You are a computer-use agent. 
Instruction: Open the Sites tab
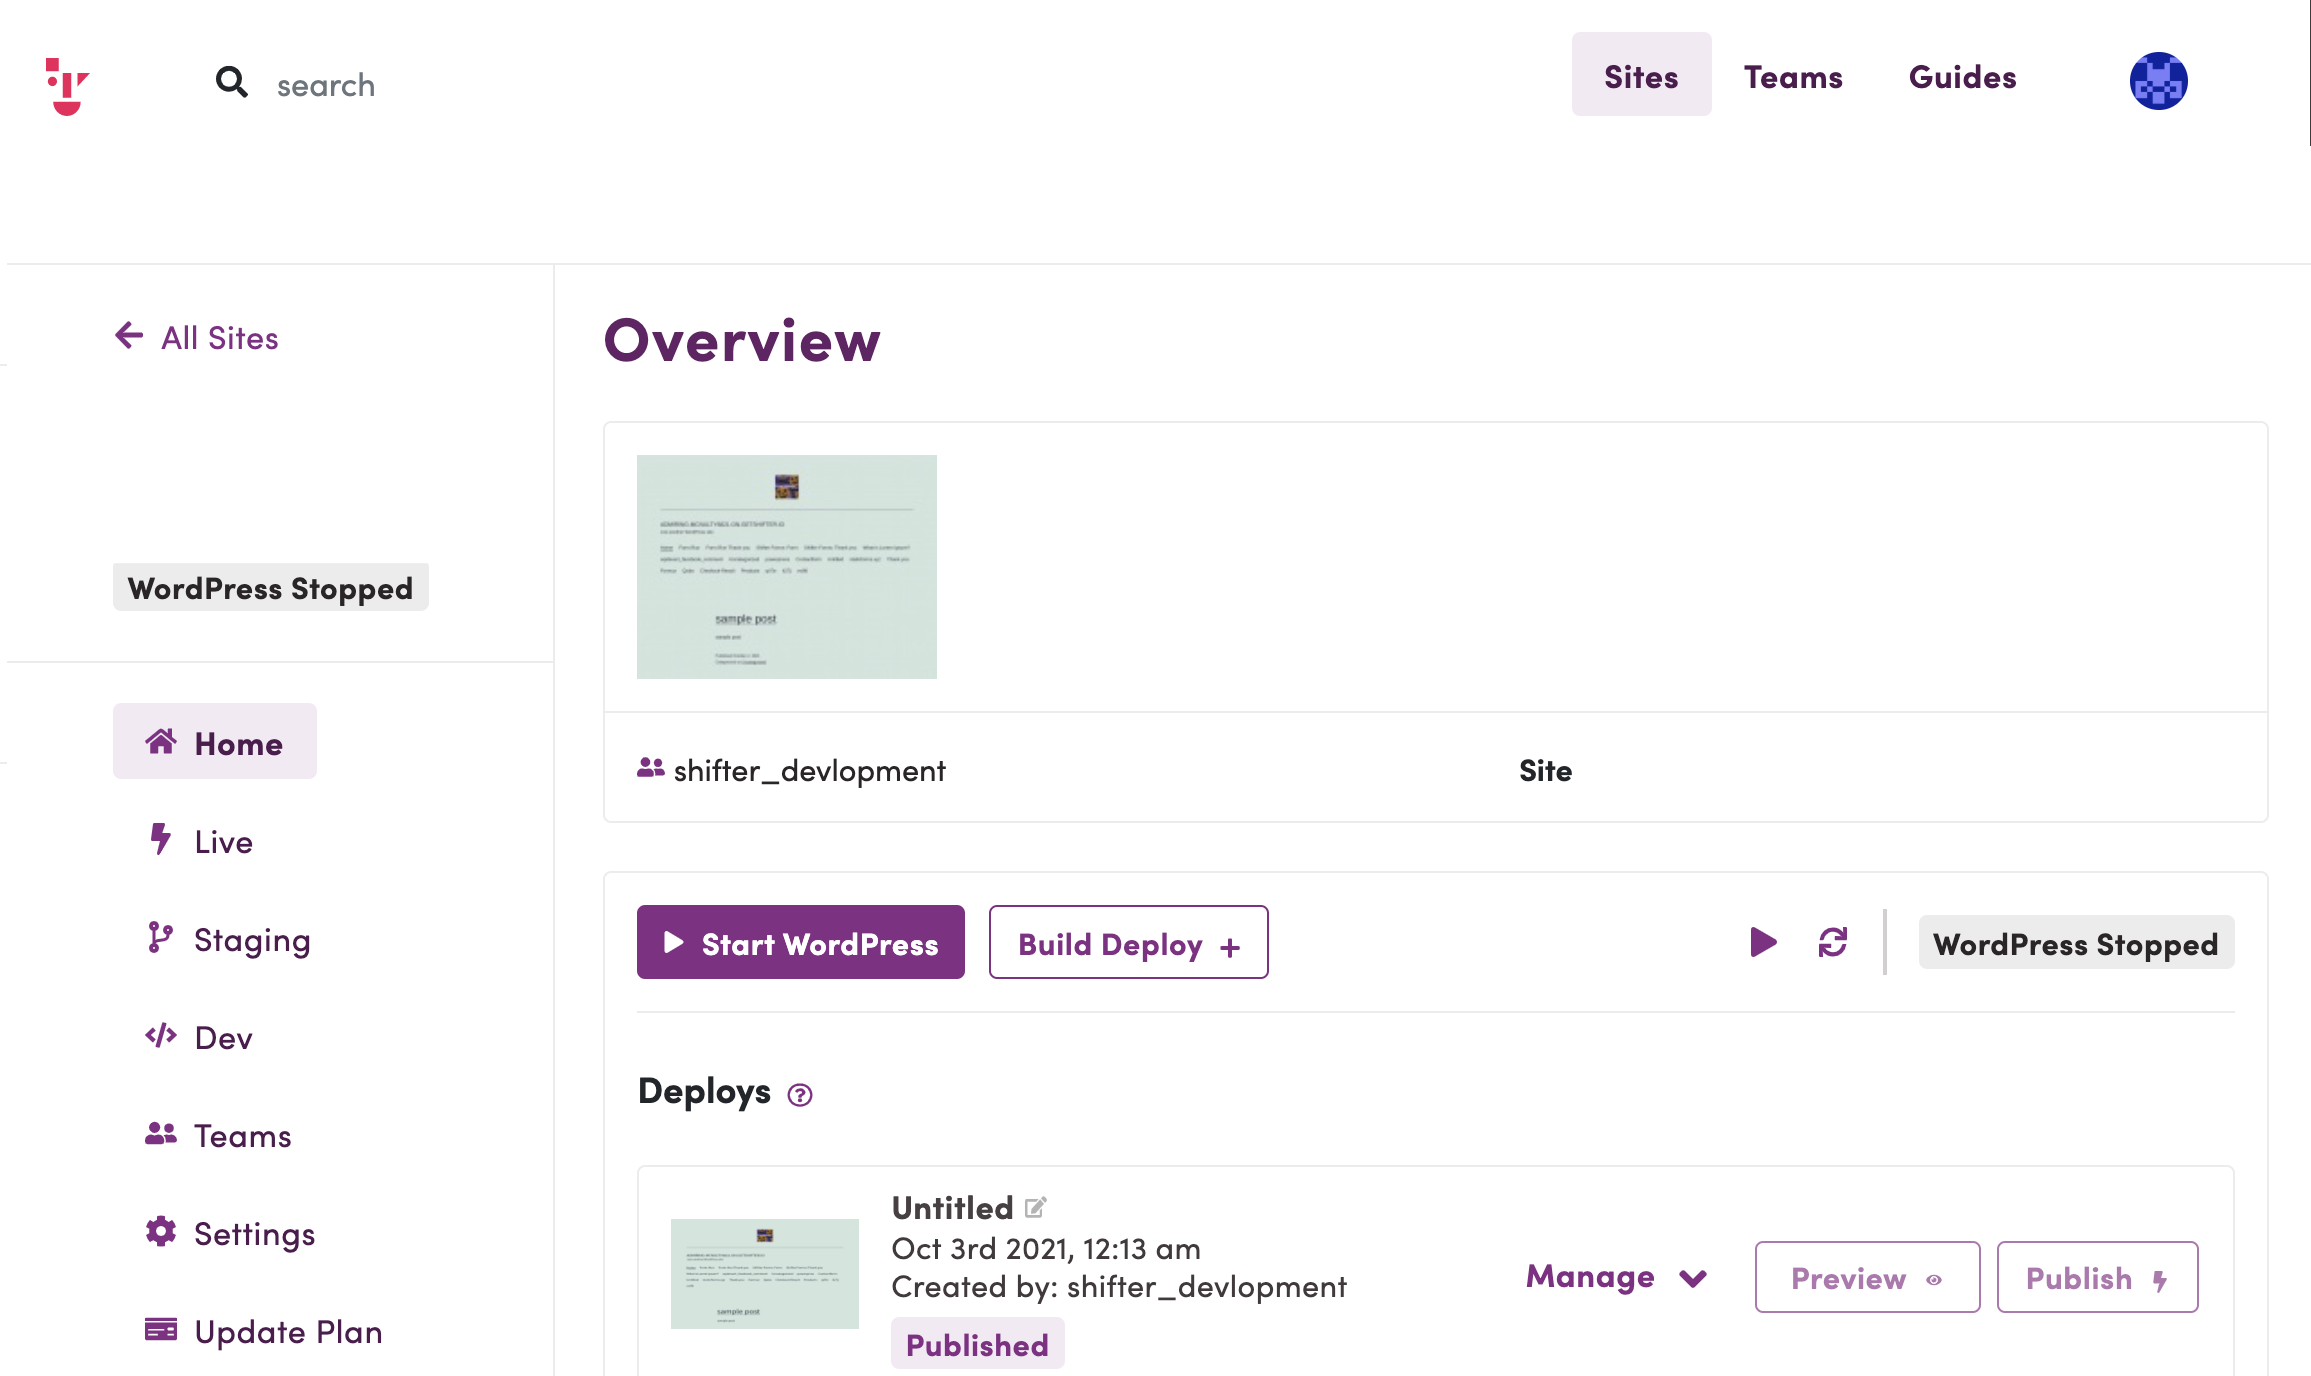(x=1641, y=76)
